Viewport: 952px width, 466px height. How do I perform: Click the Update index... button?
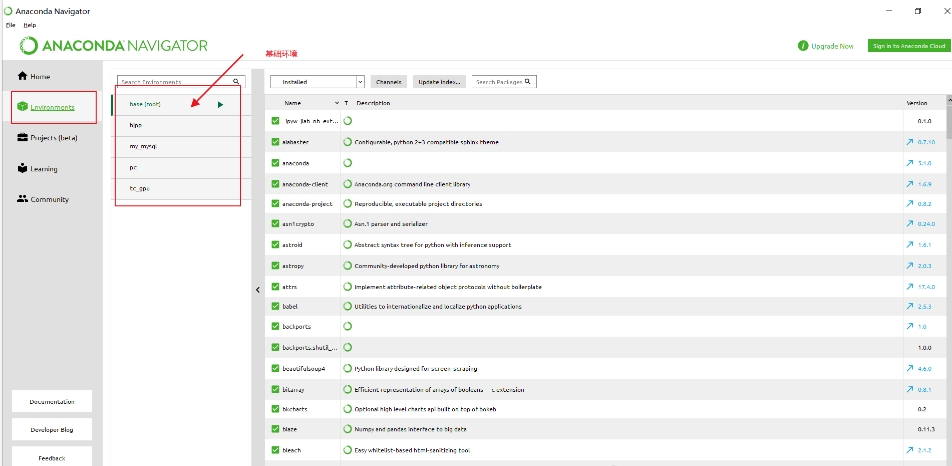point(439,81)
